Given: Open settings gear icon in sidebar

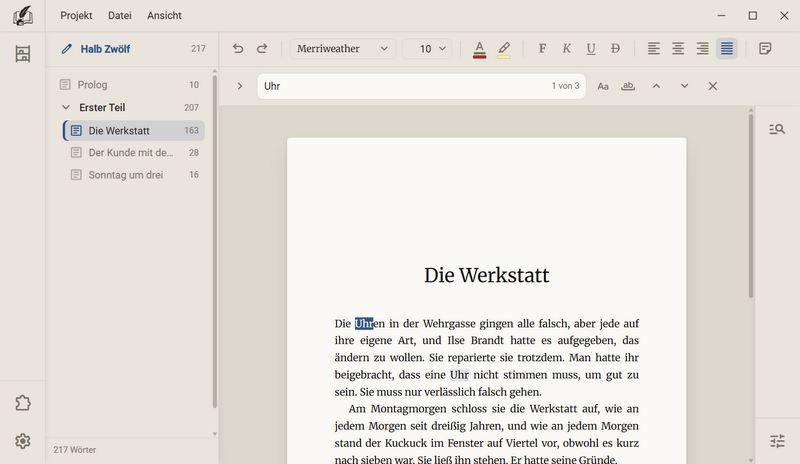Looking at the screenshot, I should pos(22,441).
